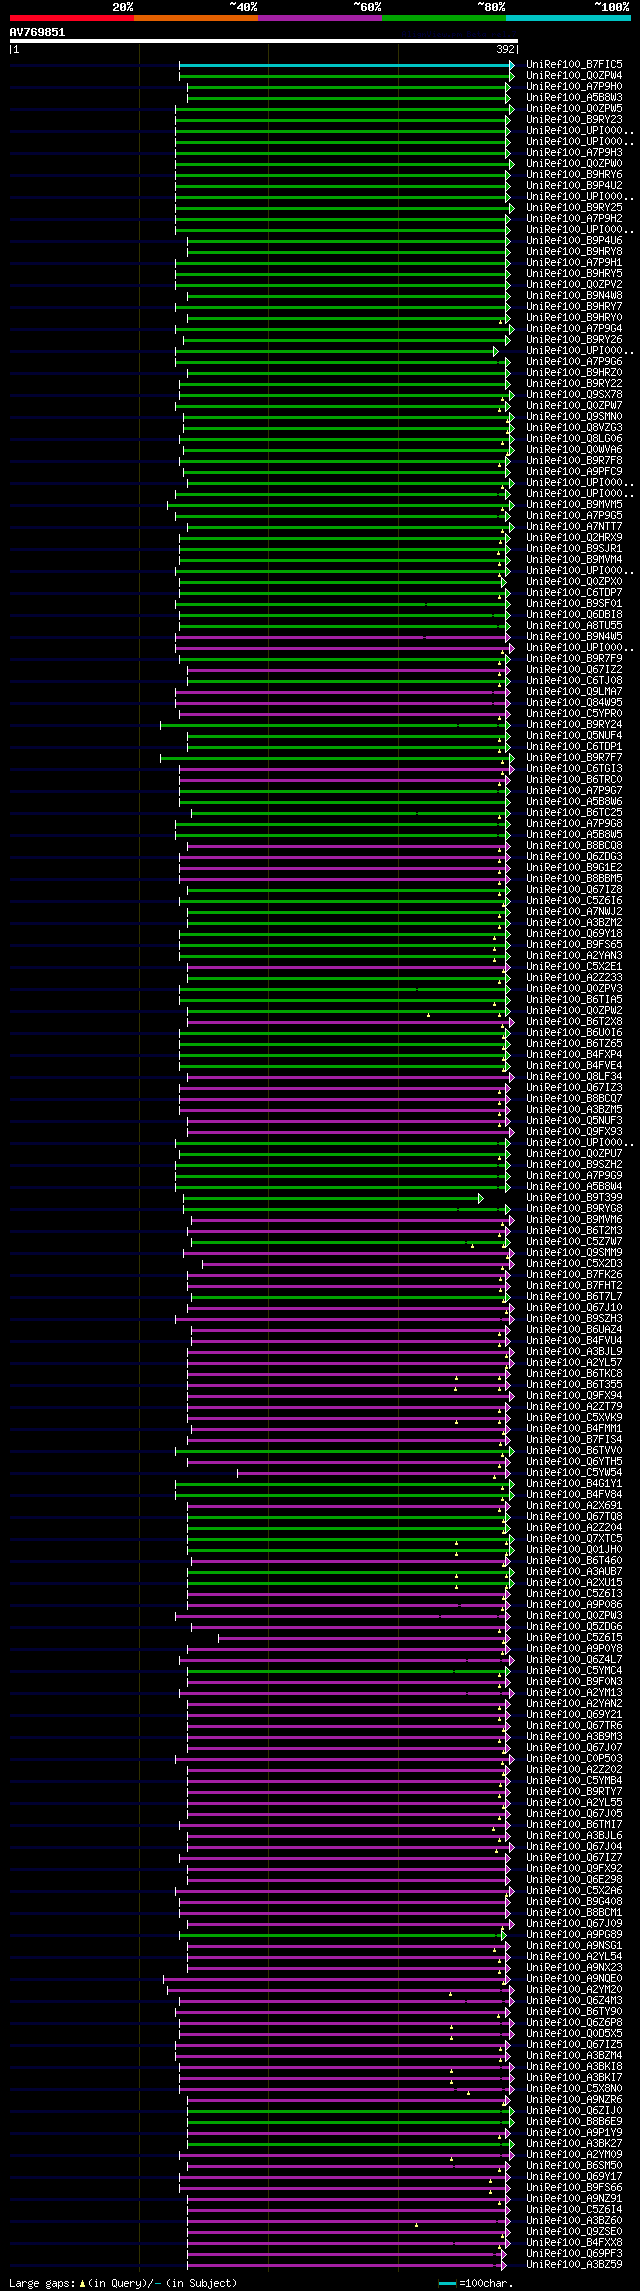Click UniRef100_A3BJL9 hit name
Viewport: 640px width, 2291px height.
[574, 1352]
